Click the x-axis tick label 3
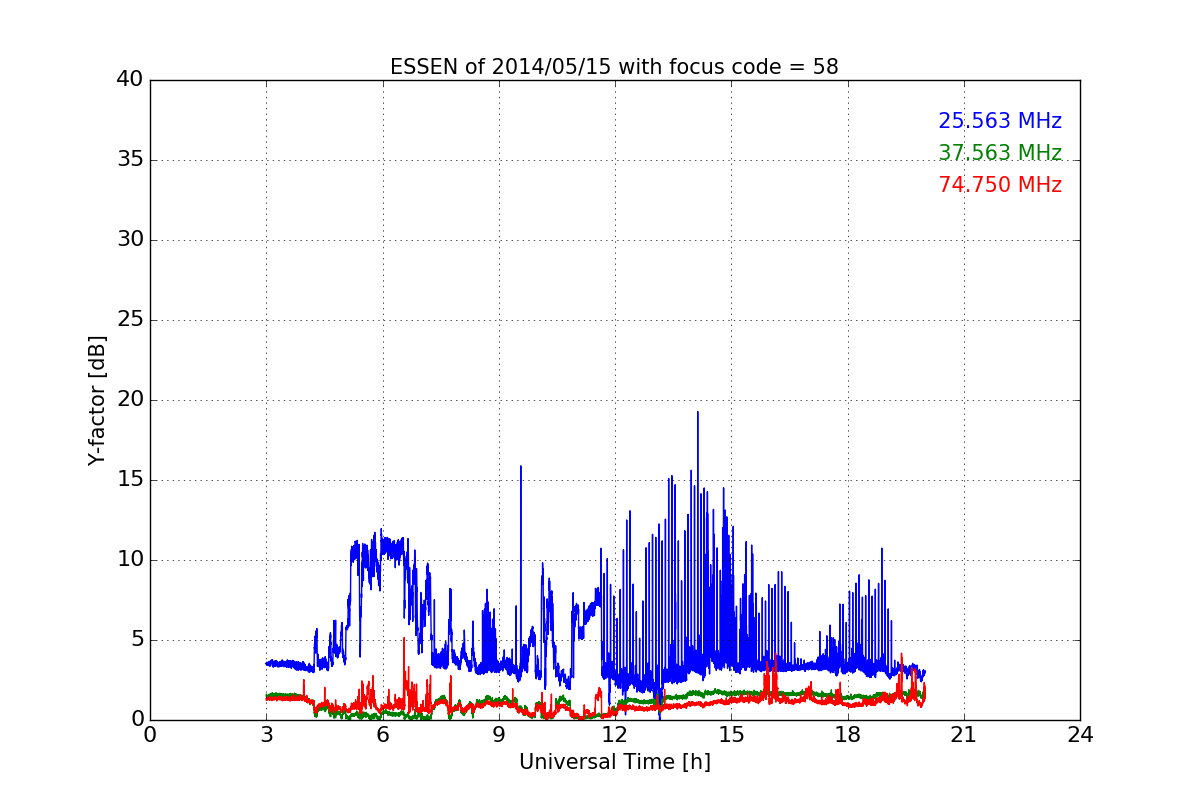 point(266,734)
